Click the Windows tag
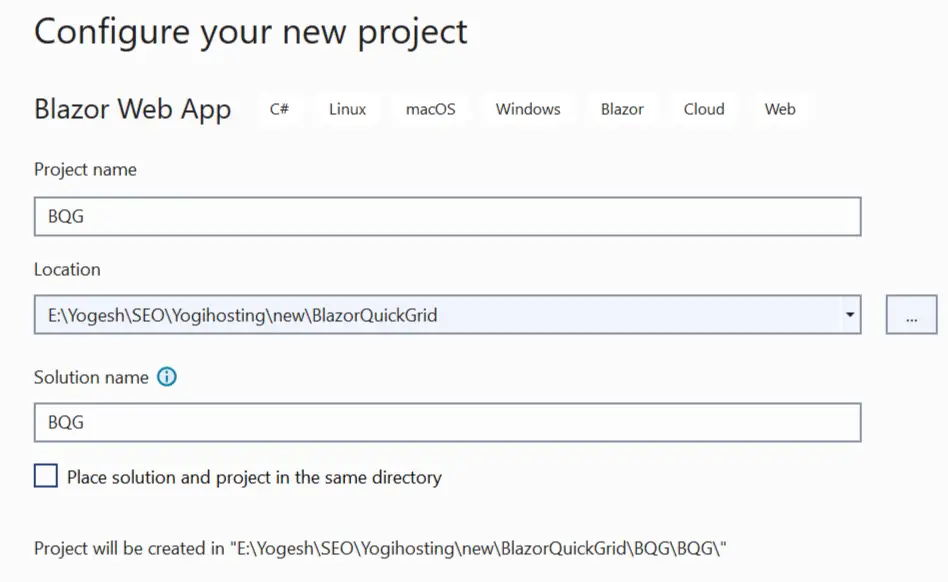Viewport: 948px width, 582px height. [528, 109]
